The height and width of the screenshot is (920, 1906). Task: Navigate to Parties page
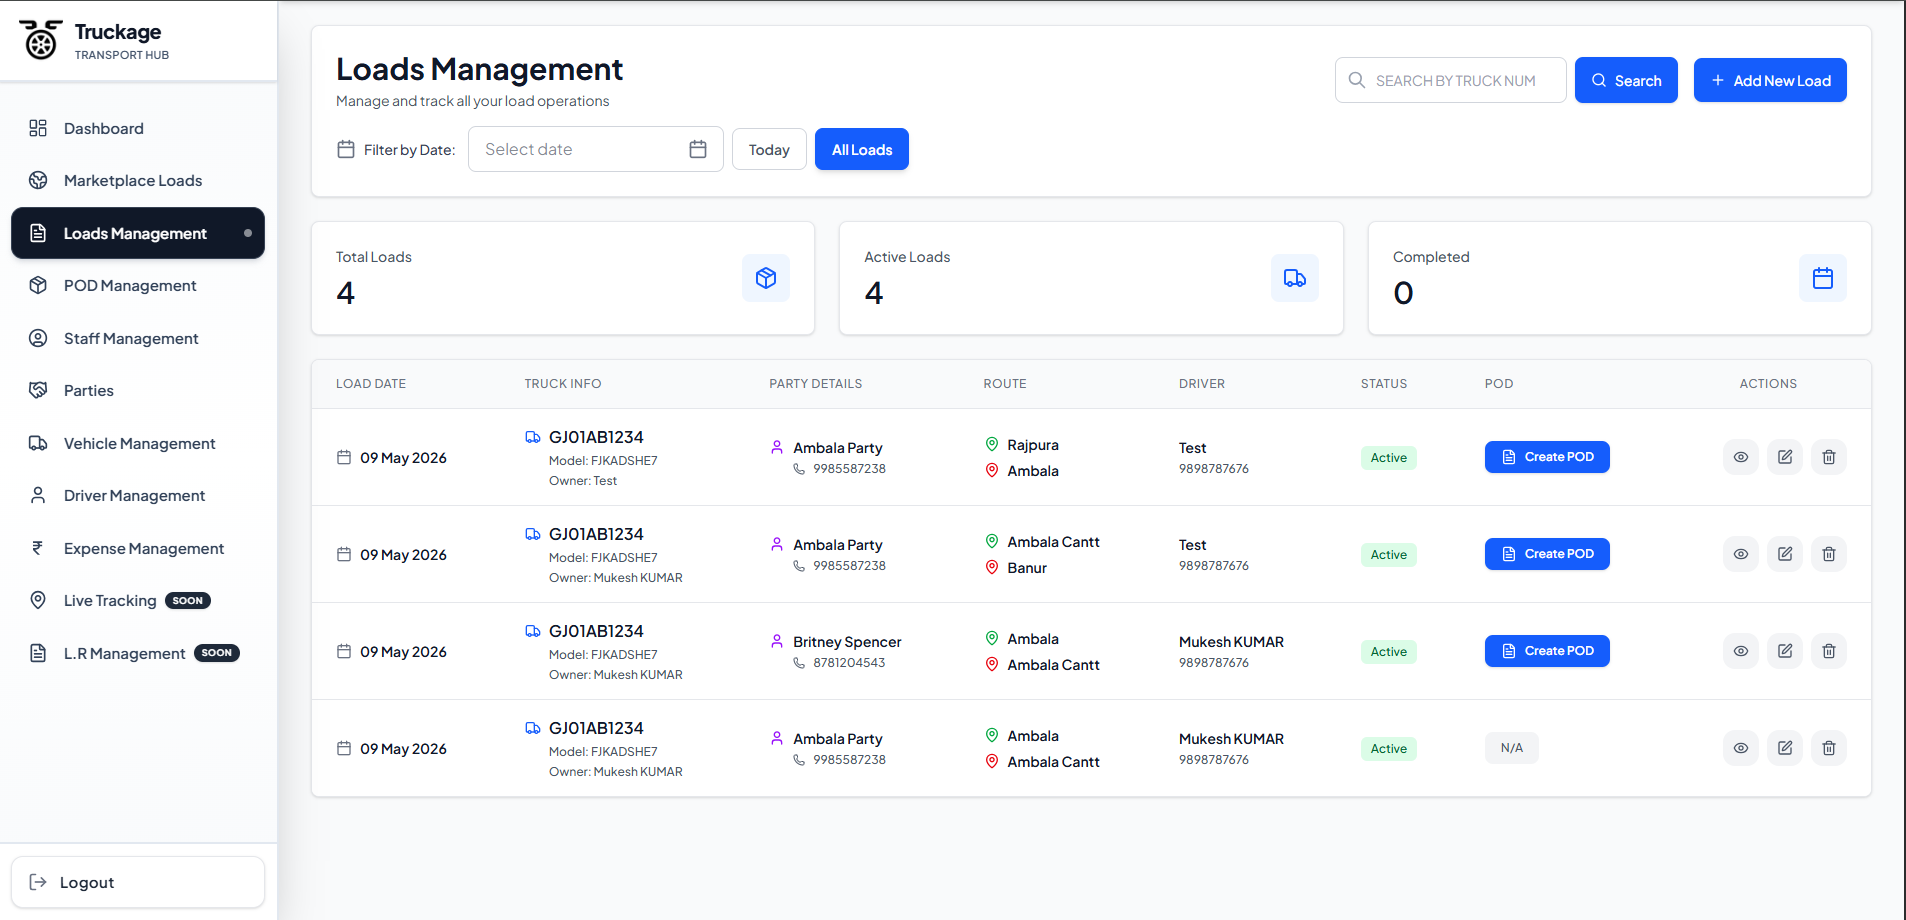click(x=138, y=390)
